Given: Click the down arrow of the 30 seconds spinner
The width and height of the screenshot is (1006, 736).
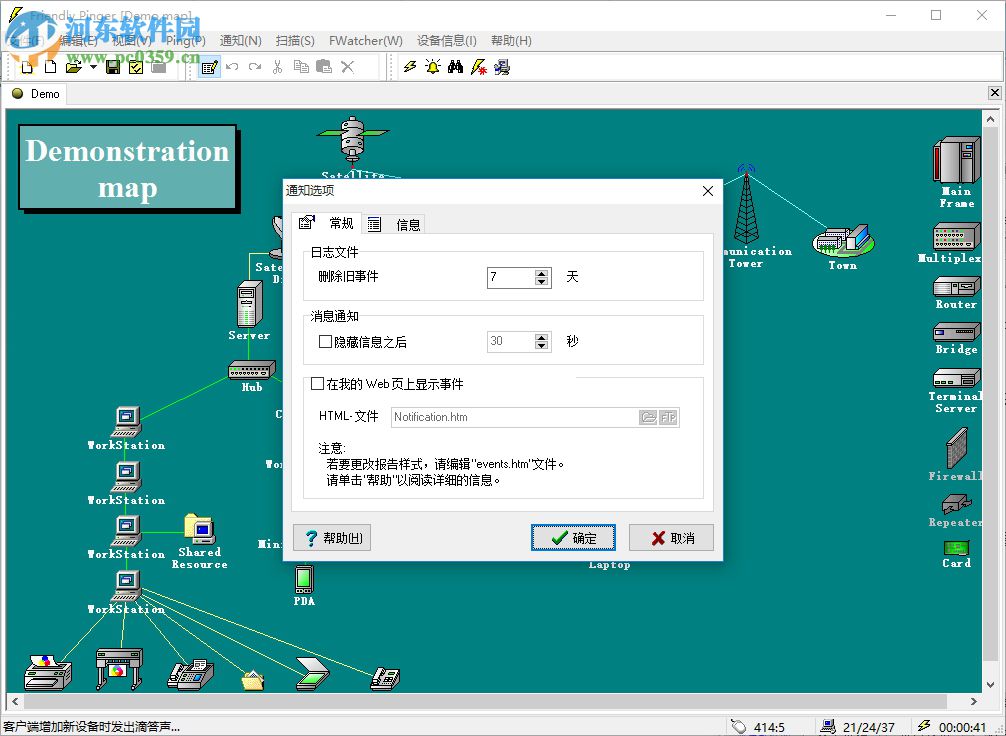Looking at the screenshot, I should (x=543, y=346).
